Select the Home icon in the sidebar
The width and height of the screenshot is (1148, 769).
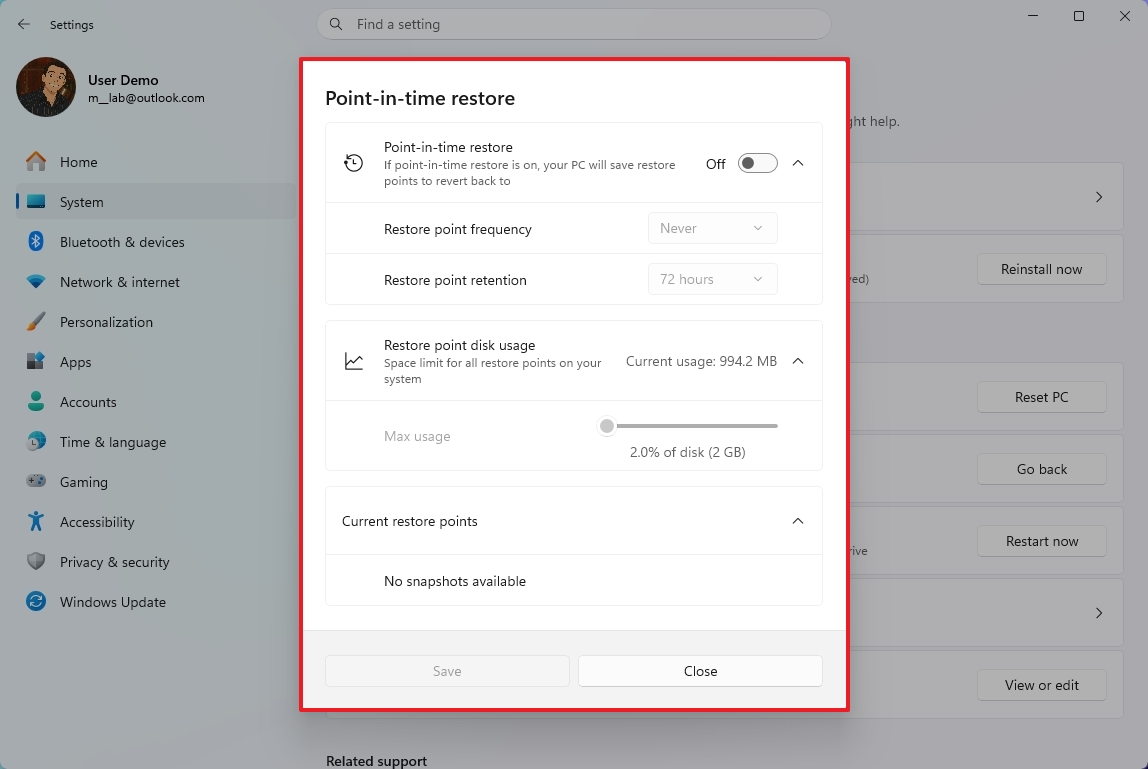[x=35, y=161]
